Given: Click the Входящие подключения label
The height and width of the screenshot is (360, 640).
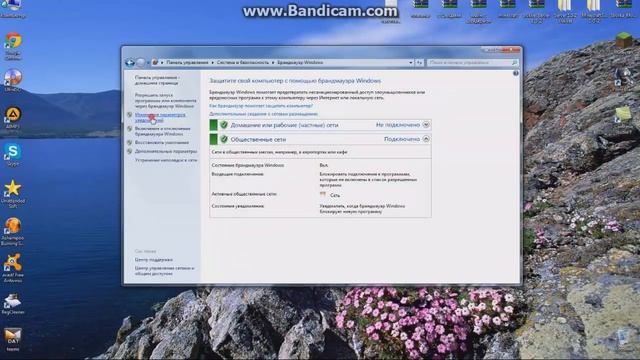Looking at the screenshot, I should pos(237,174).
